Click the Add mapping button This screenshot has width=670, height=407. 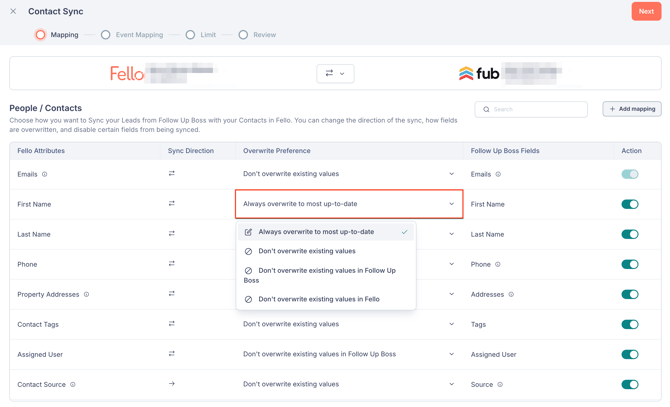tap(632, 109)
